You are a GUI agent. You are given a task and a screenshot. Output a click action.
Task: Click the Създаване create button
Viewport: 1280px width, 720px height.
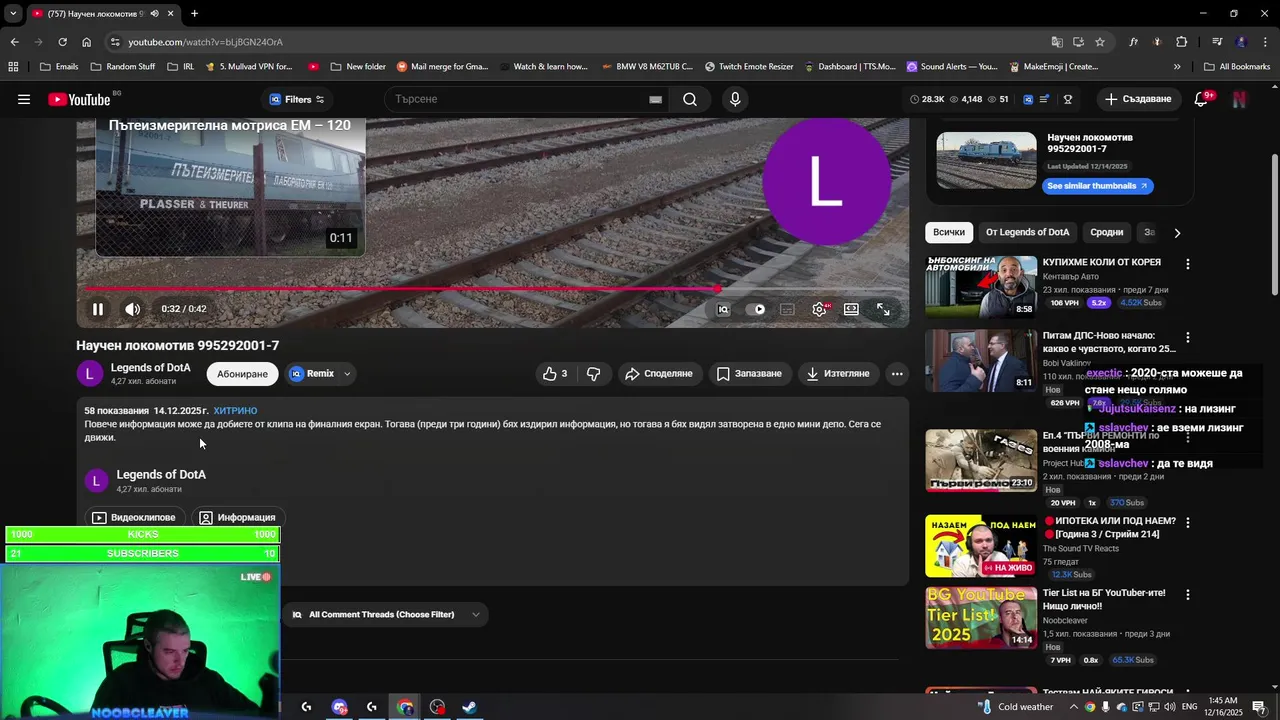(1138, 99)
